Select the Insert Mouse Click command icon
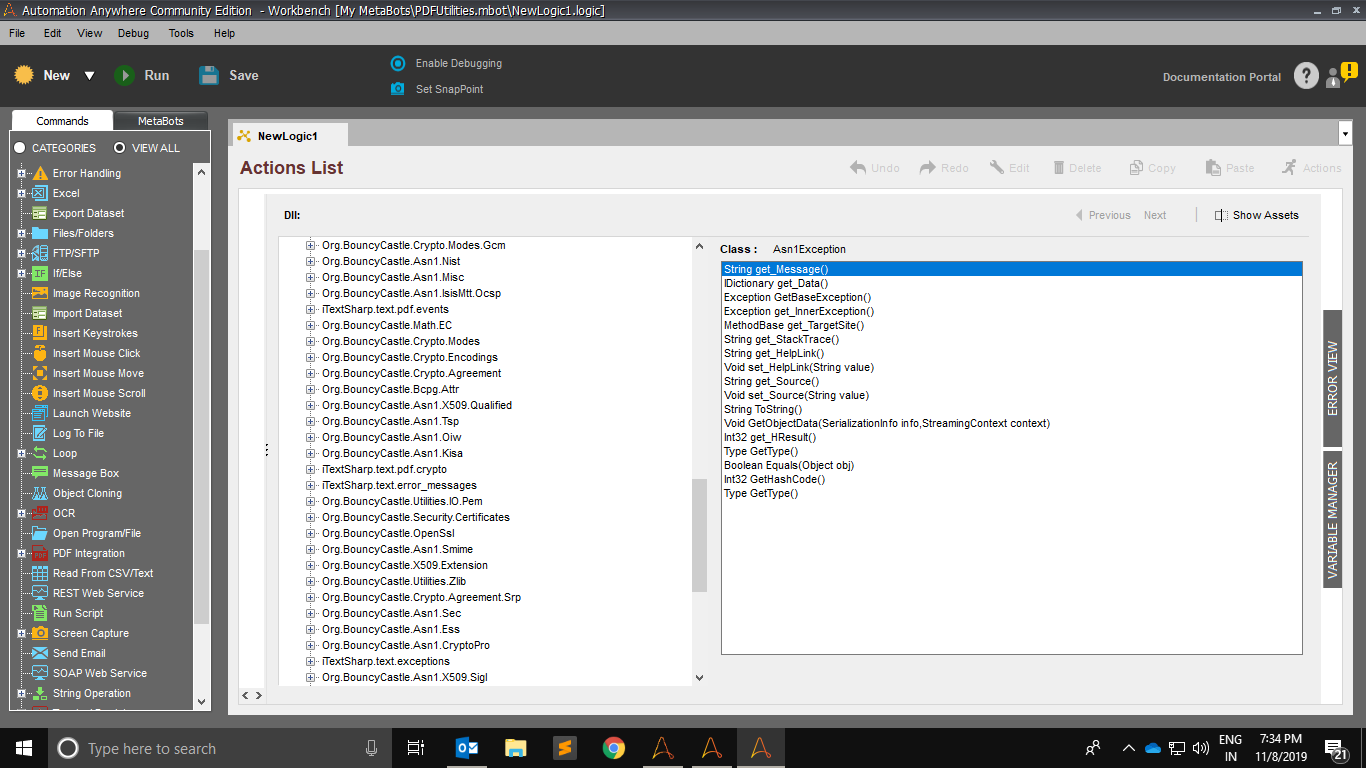Screen dimensions: 1366x768 [40, 353]
